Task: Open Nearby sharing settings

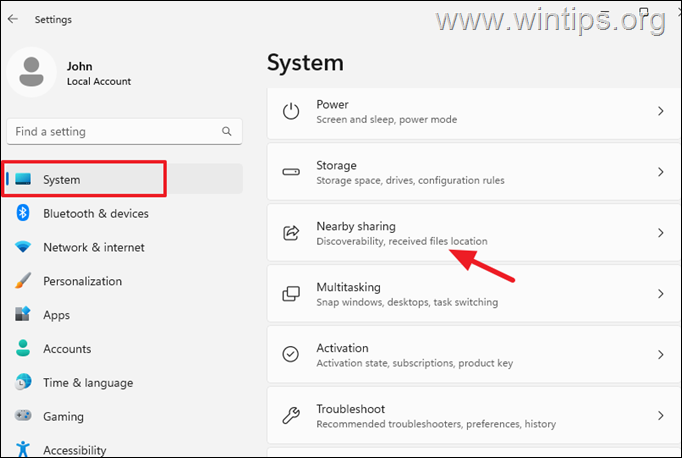Action: coord(474,233)
